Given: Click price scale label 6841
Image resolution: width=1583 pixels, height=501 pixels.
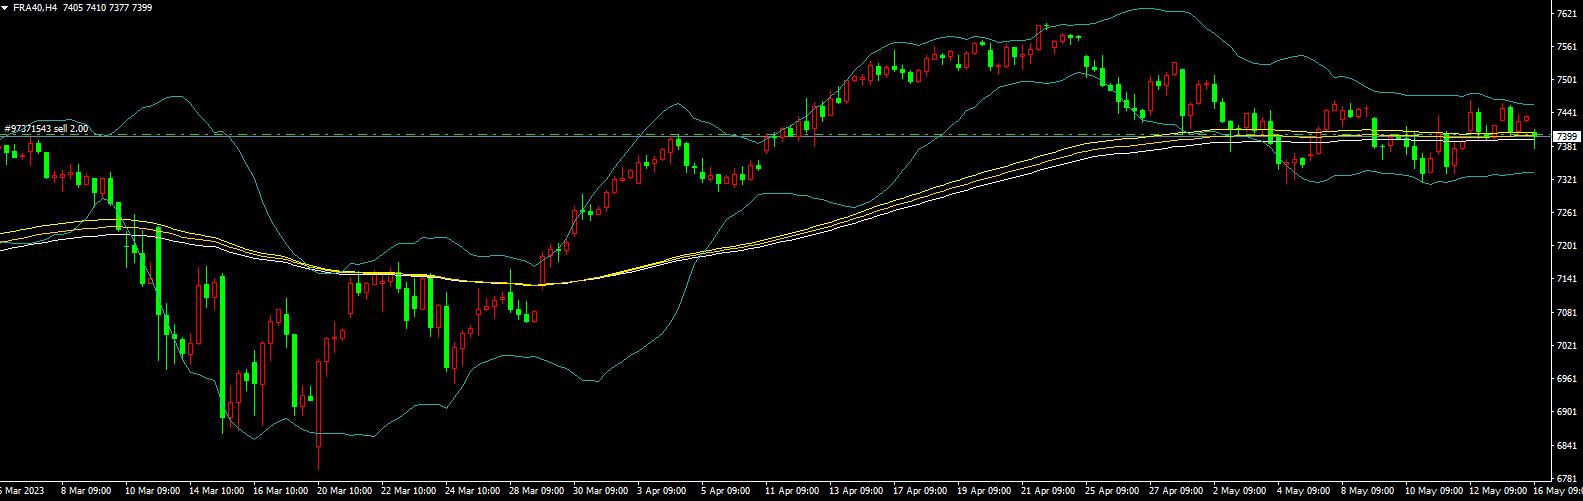Looking at the screenshot, I should pos(1567,445).
